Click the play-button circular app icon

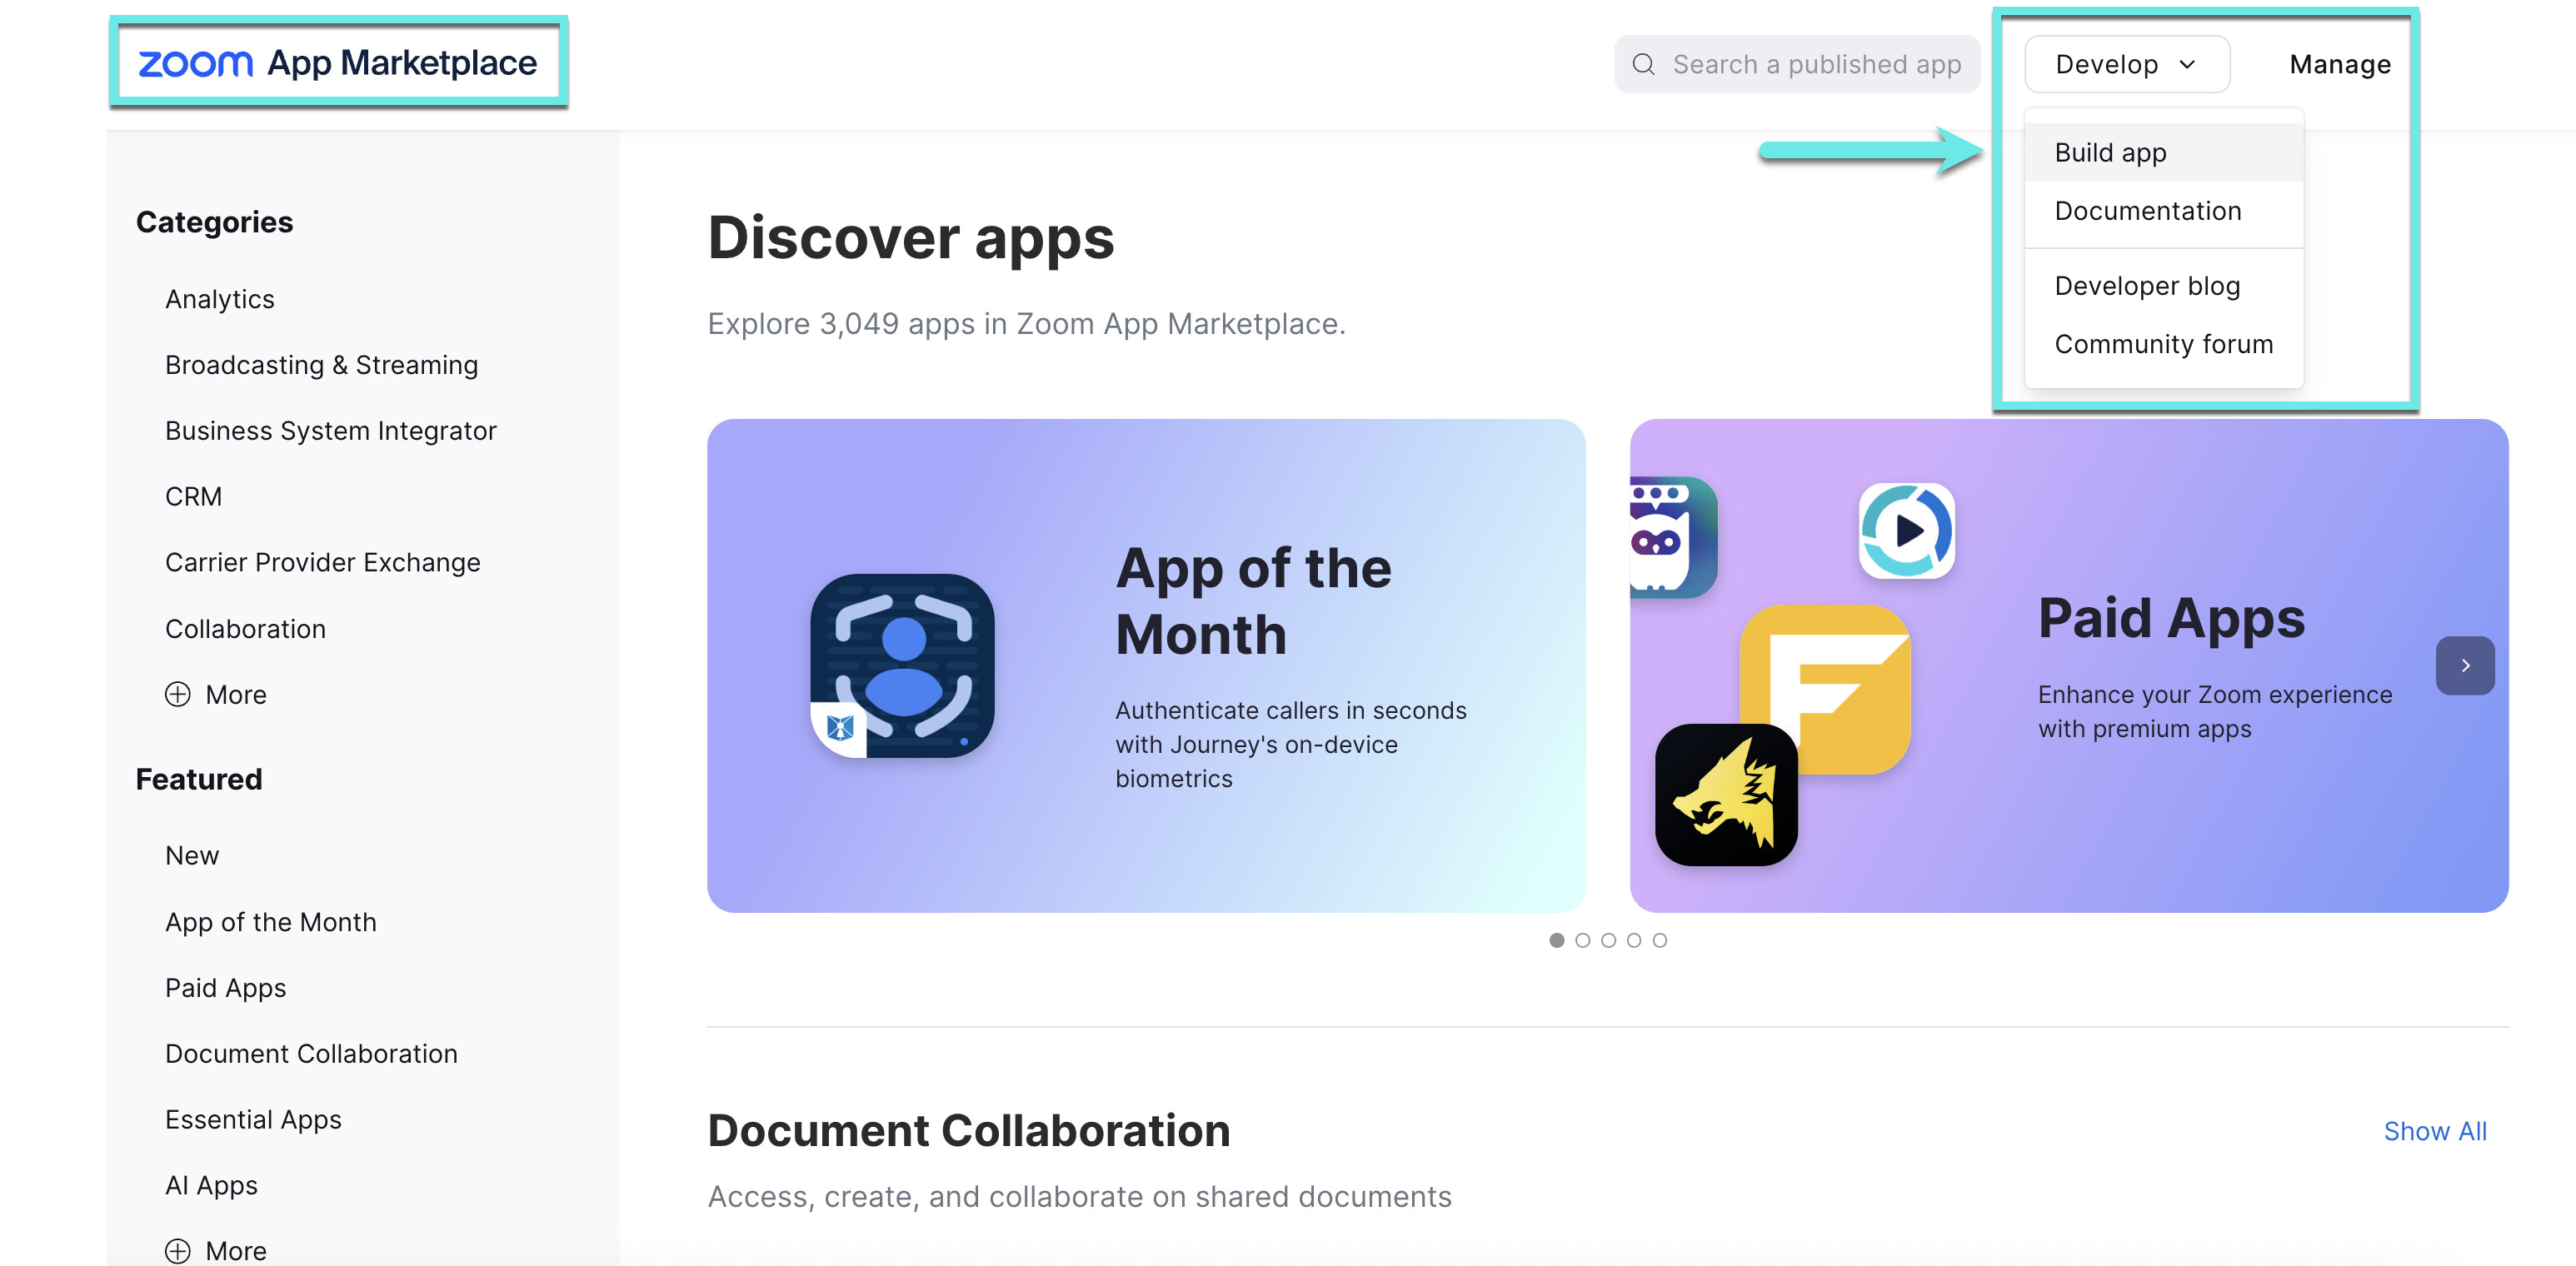(x=1906, y=531)
